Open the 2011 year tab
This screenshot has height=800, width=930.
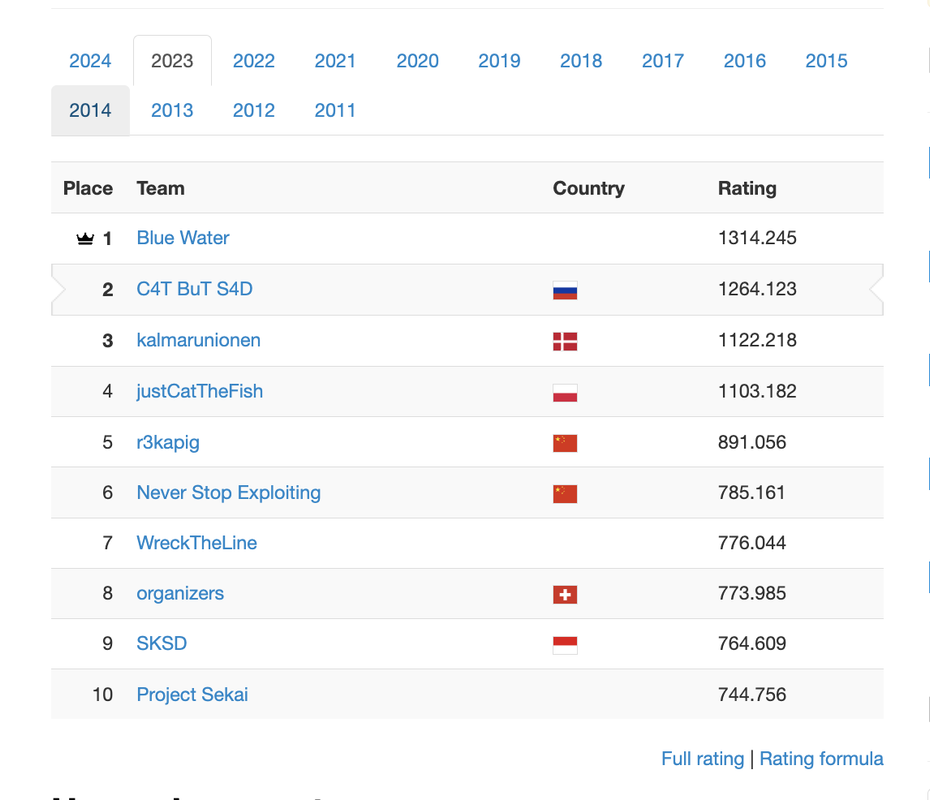tap(335, 110)
